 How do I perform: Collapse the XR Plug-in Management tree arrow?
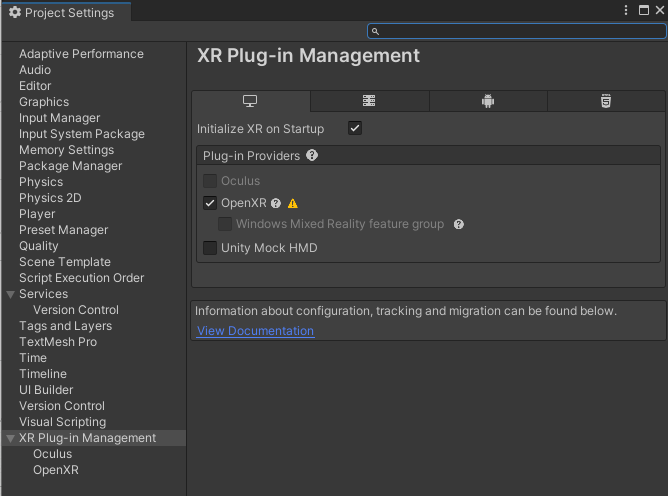(11, 438)
